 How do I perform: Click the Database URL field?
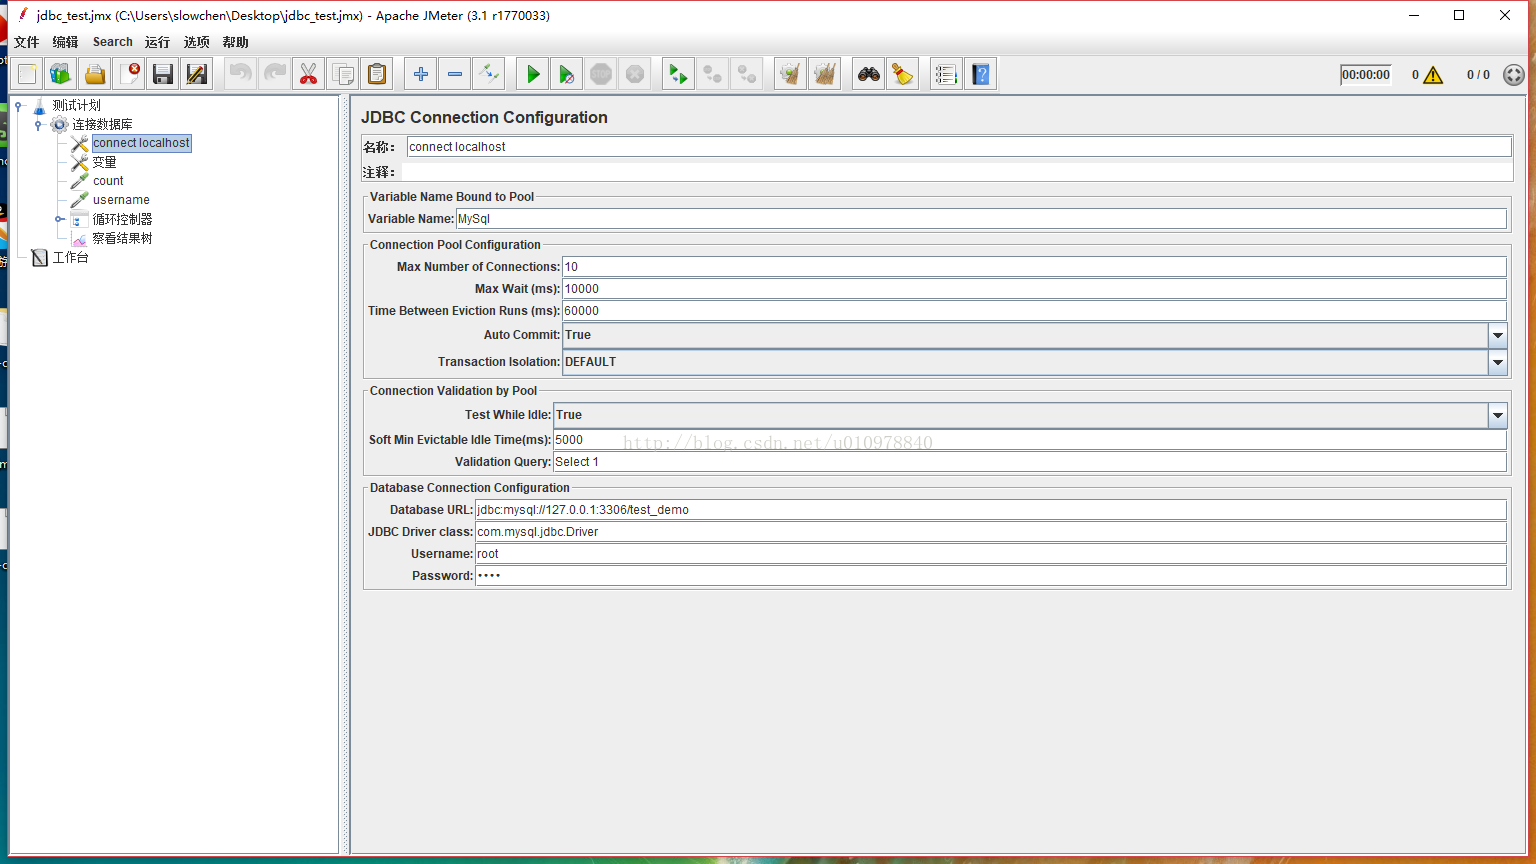tap(991, 510)
